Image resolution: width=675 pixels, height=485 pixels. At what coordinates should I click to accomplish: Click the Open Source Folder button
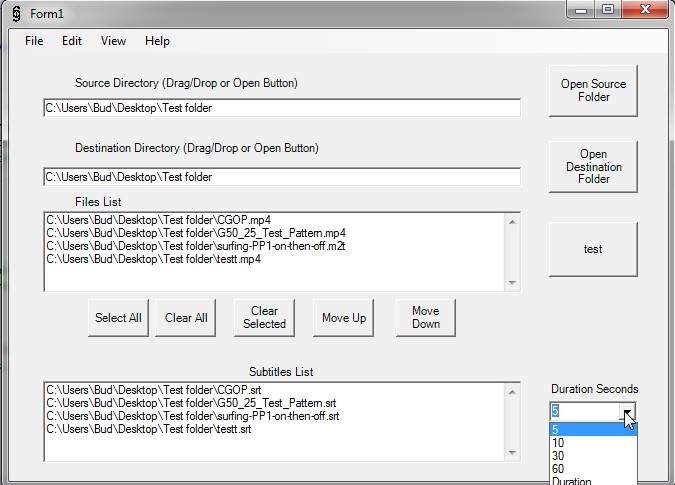pyautogui.click(x=593, y=91)
